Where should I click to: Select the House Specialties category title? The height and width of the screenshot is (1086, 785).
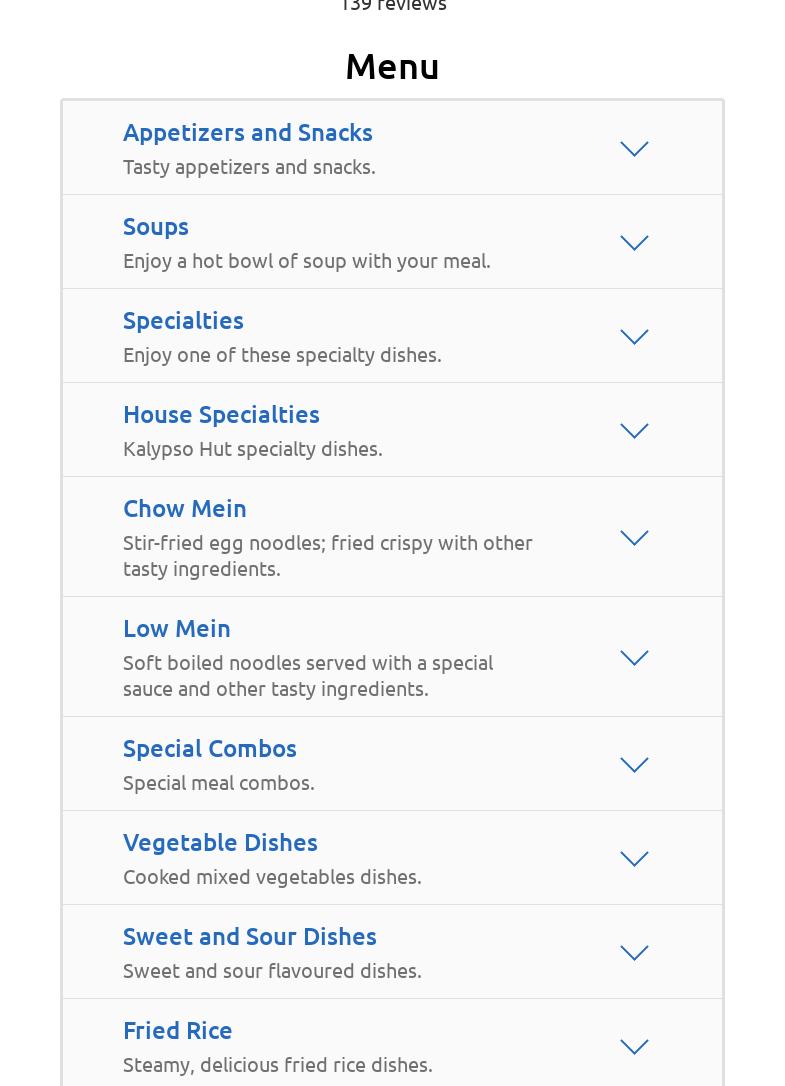click(222, 415)
